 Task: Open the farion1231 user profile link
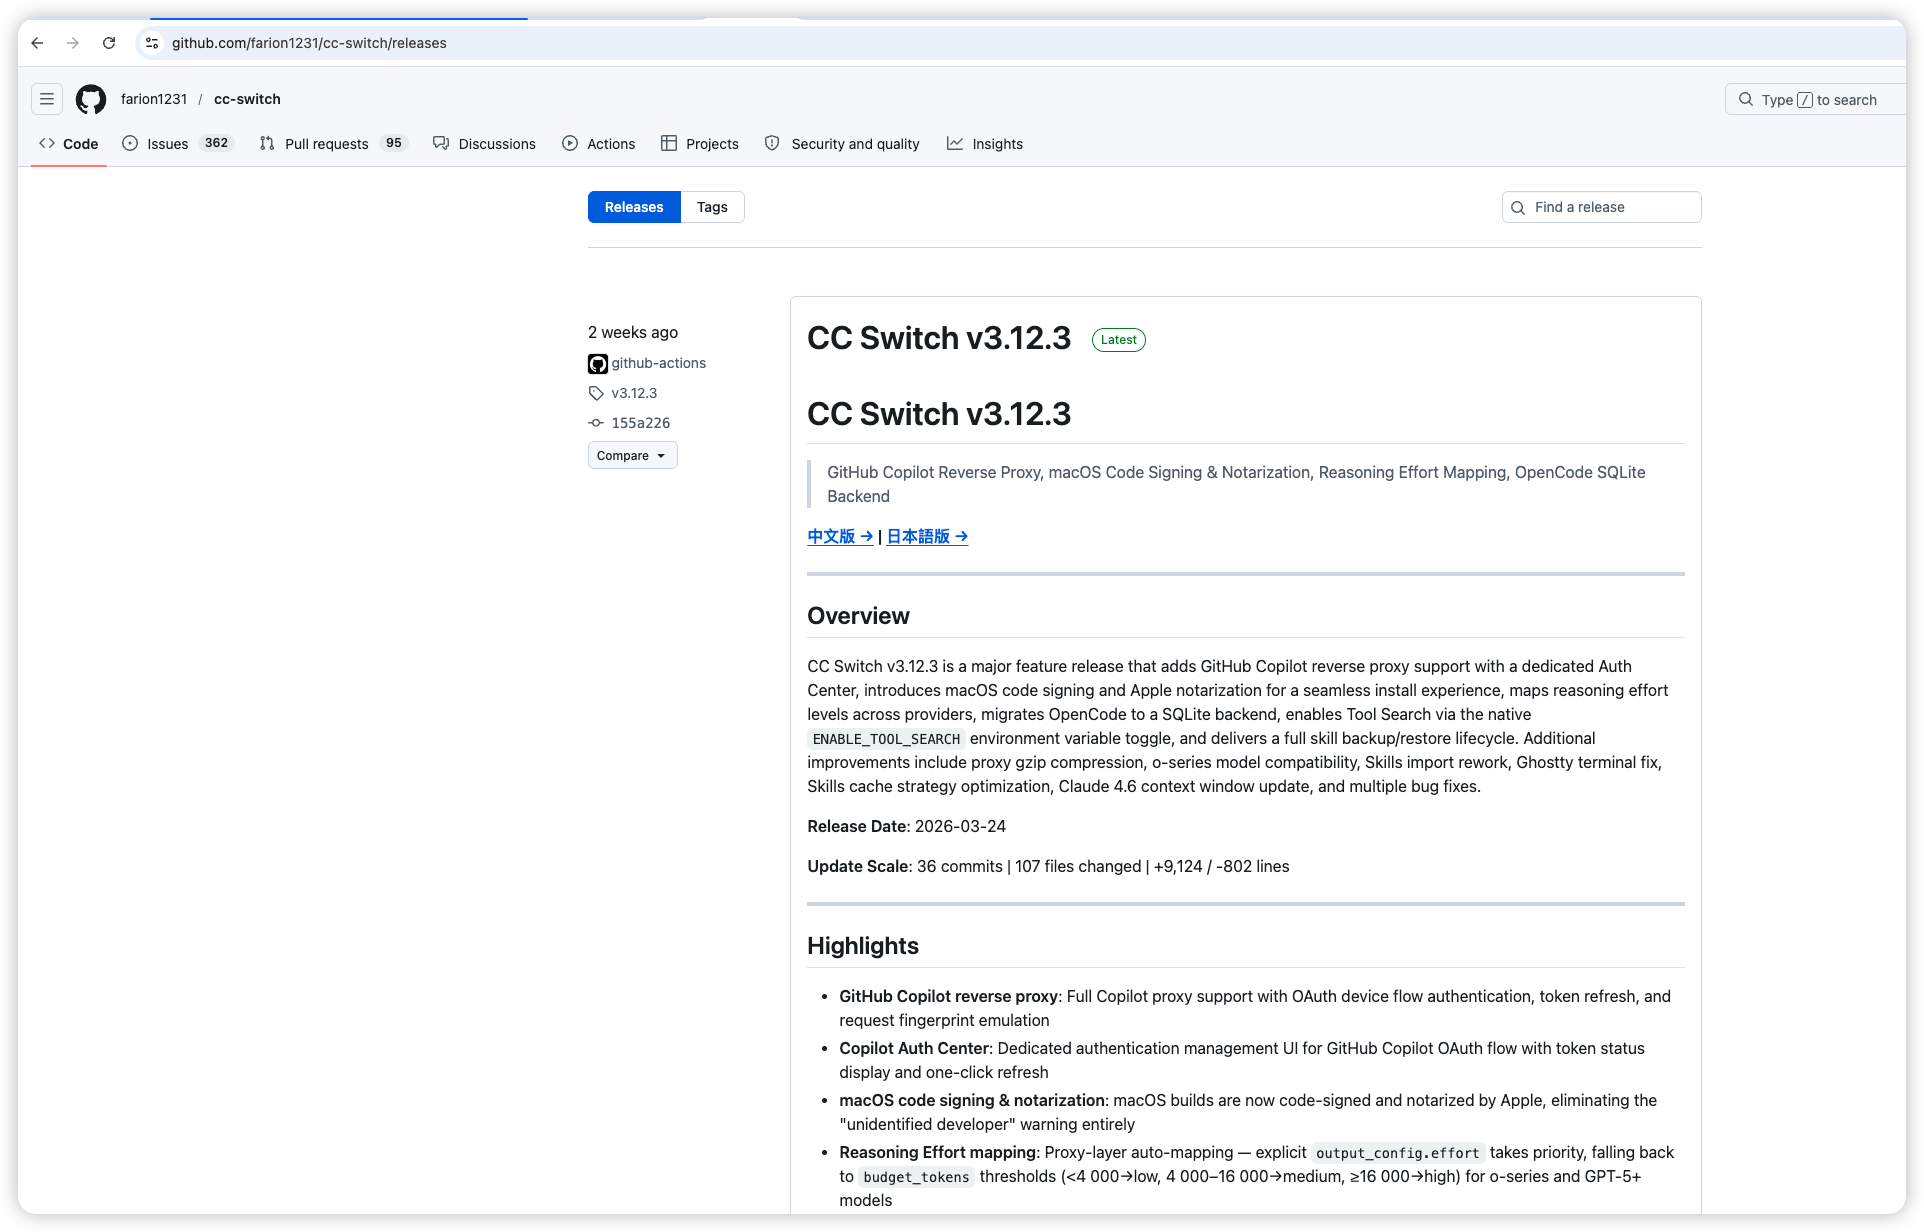click(154, 99)
